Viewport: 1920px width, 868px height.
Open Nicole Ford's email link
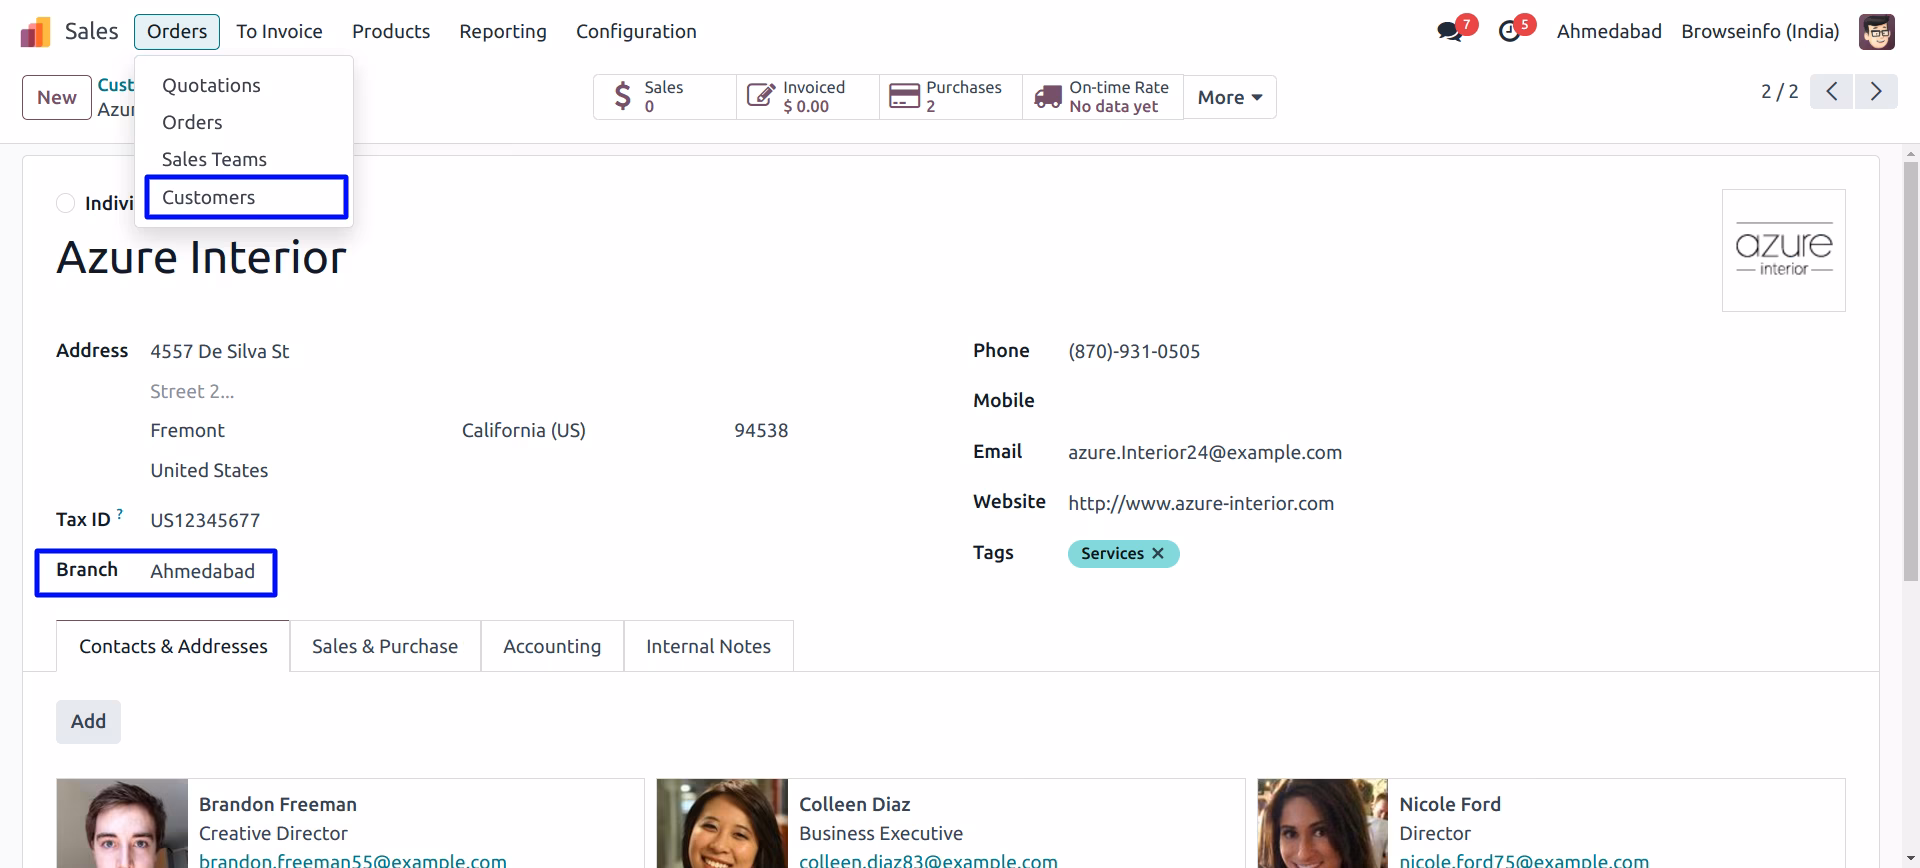pos(1524,860)
